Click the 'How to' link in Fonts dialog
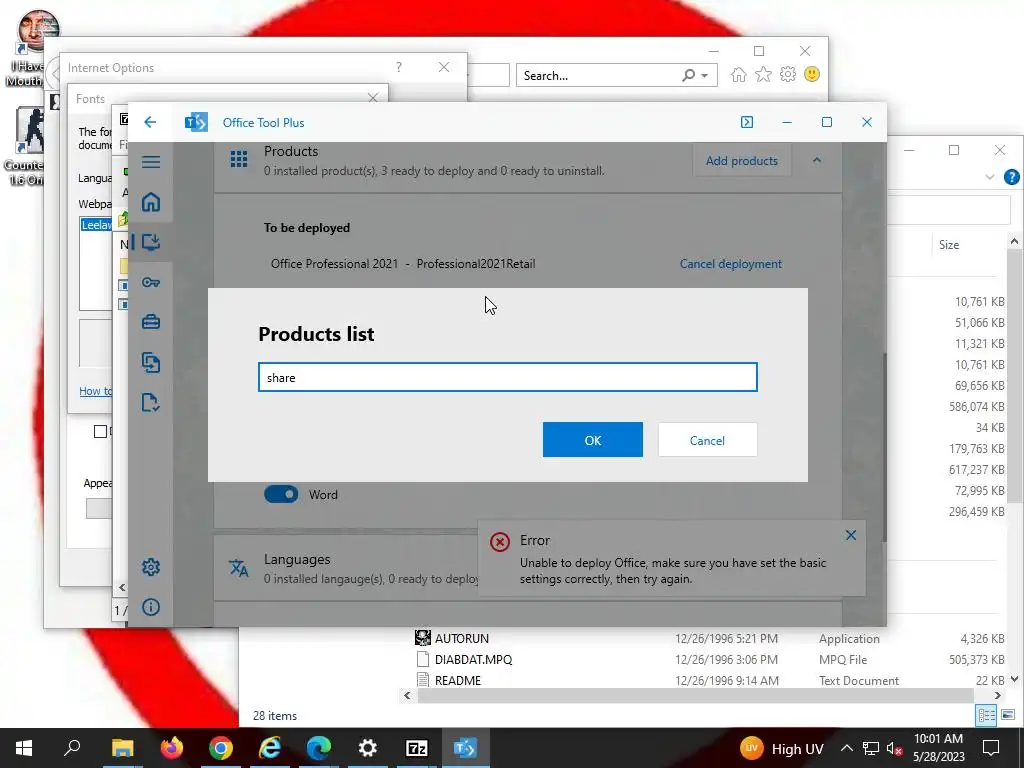Viewport: 1024px width, 768px height. pos(95,391)
